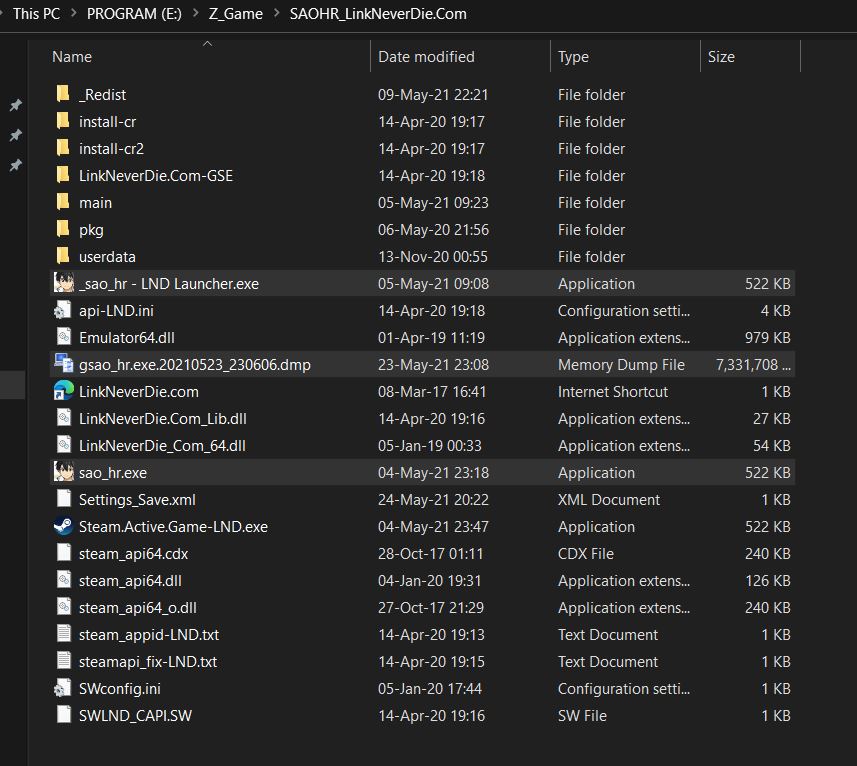
Task: Click the sao_hr.exe anime character icon
Action: 64,473
